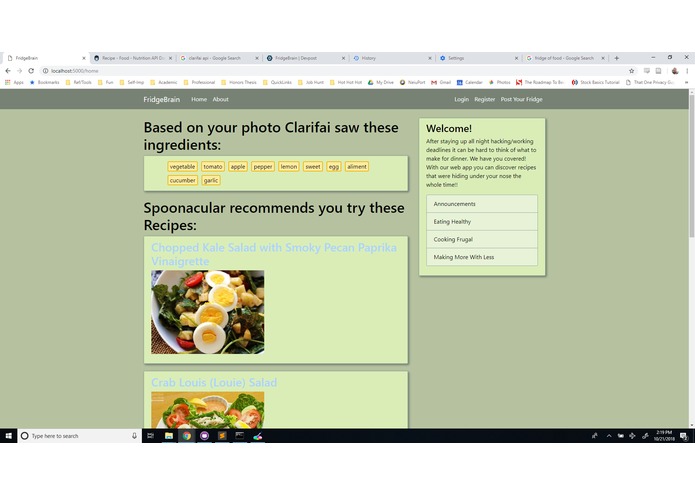Open the Windows Start menu

coord(8,436)
